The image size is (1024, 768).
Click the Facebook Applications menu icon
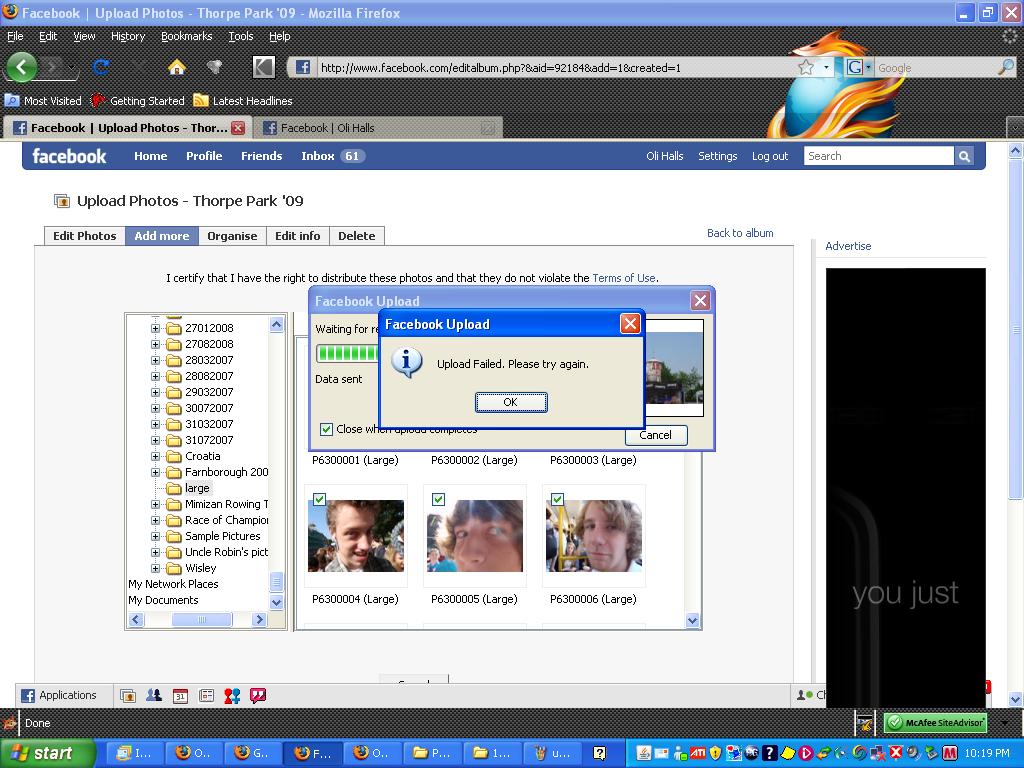click(28, 696)
